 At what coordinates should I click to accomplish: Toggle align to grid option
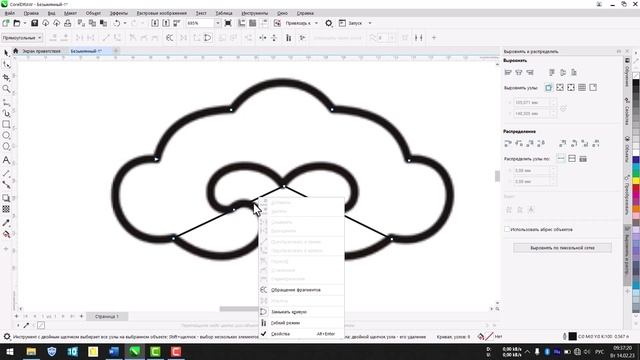tap(582, 87)
